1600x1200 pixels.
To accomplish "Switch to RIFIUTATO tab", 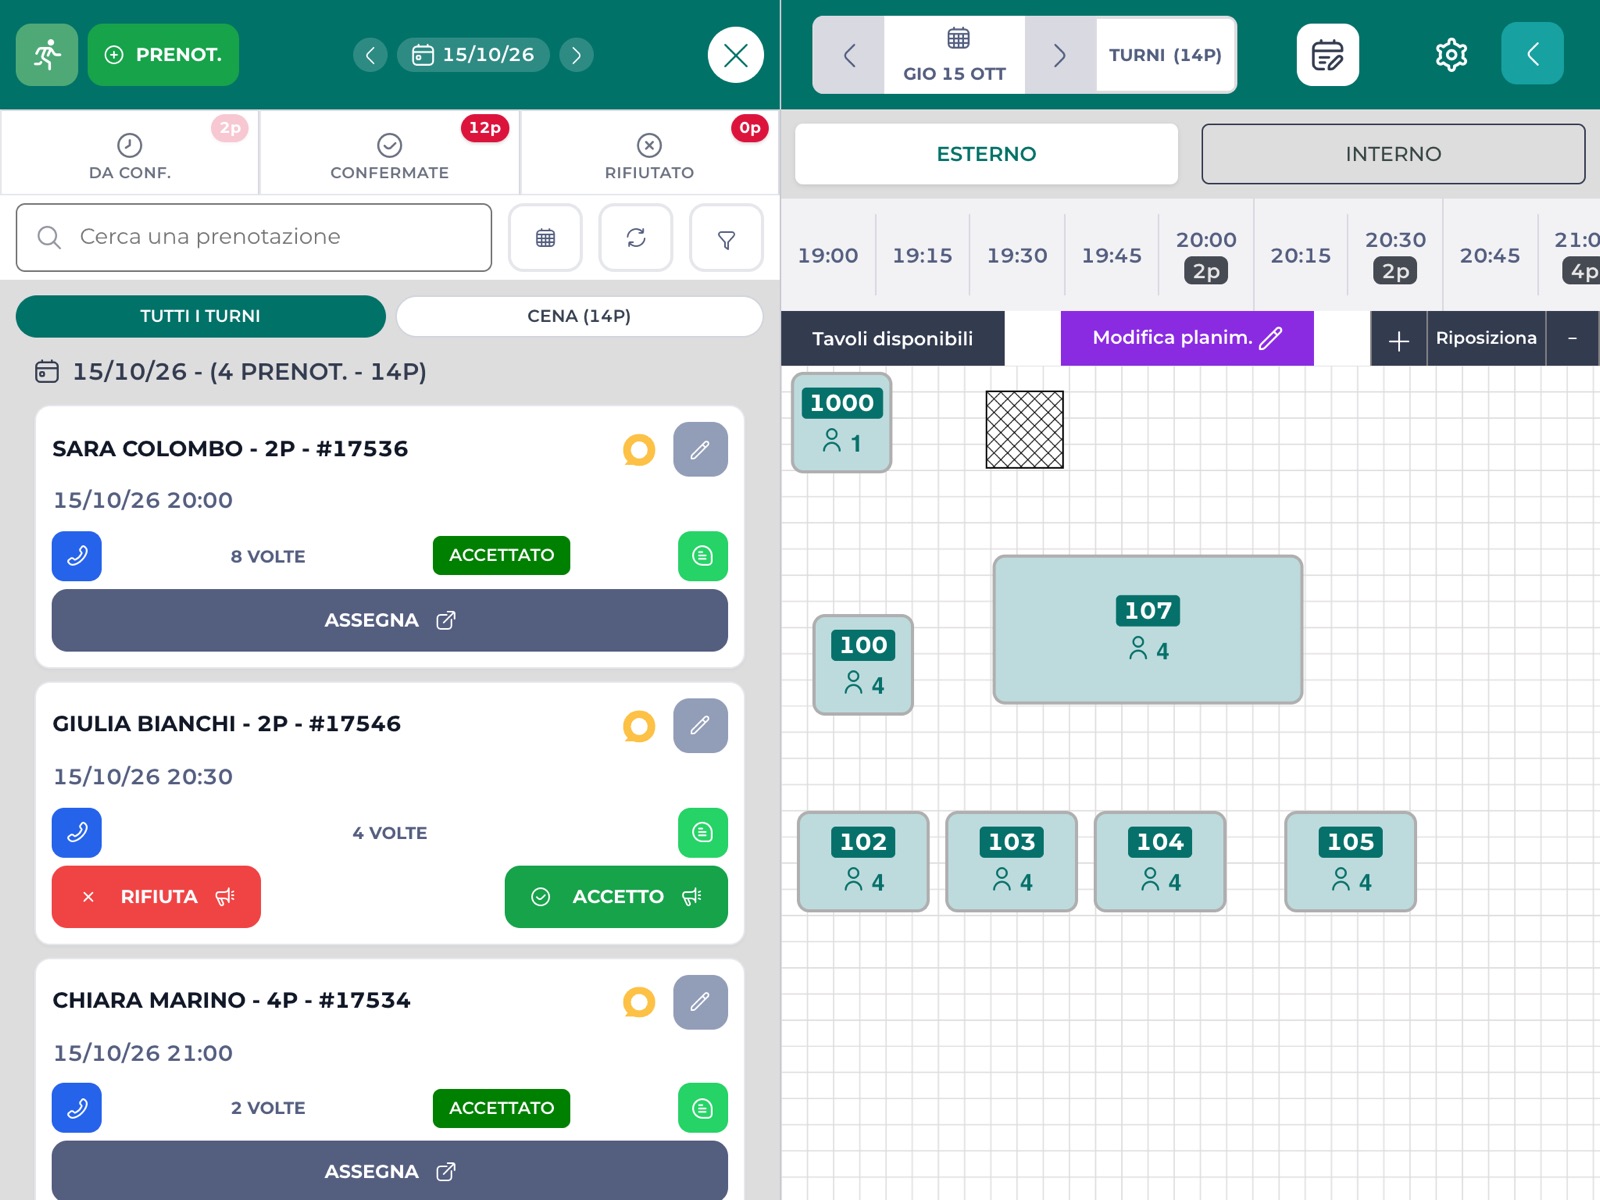I will coord(649,153).
